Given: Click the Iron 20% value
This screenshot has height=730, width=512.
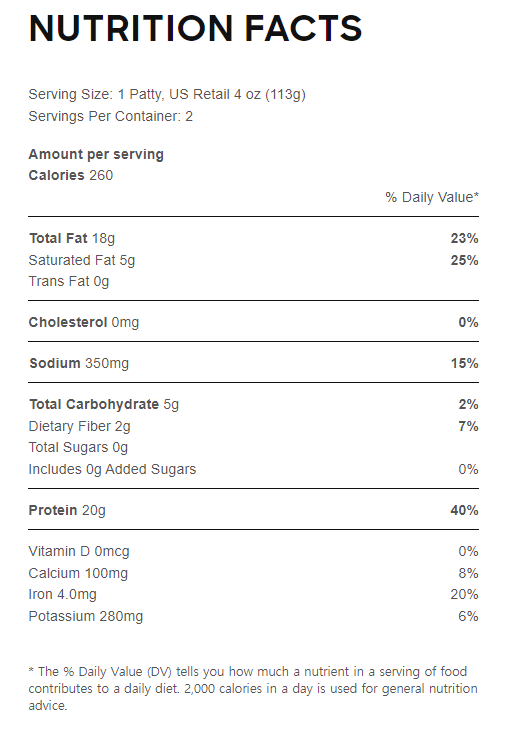Looking at the screenshot, I should click(465, 594).
